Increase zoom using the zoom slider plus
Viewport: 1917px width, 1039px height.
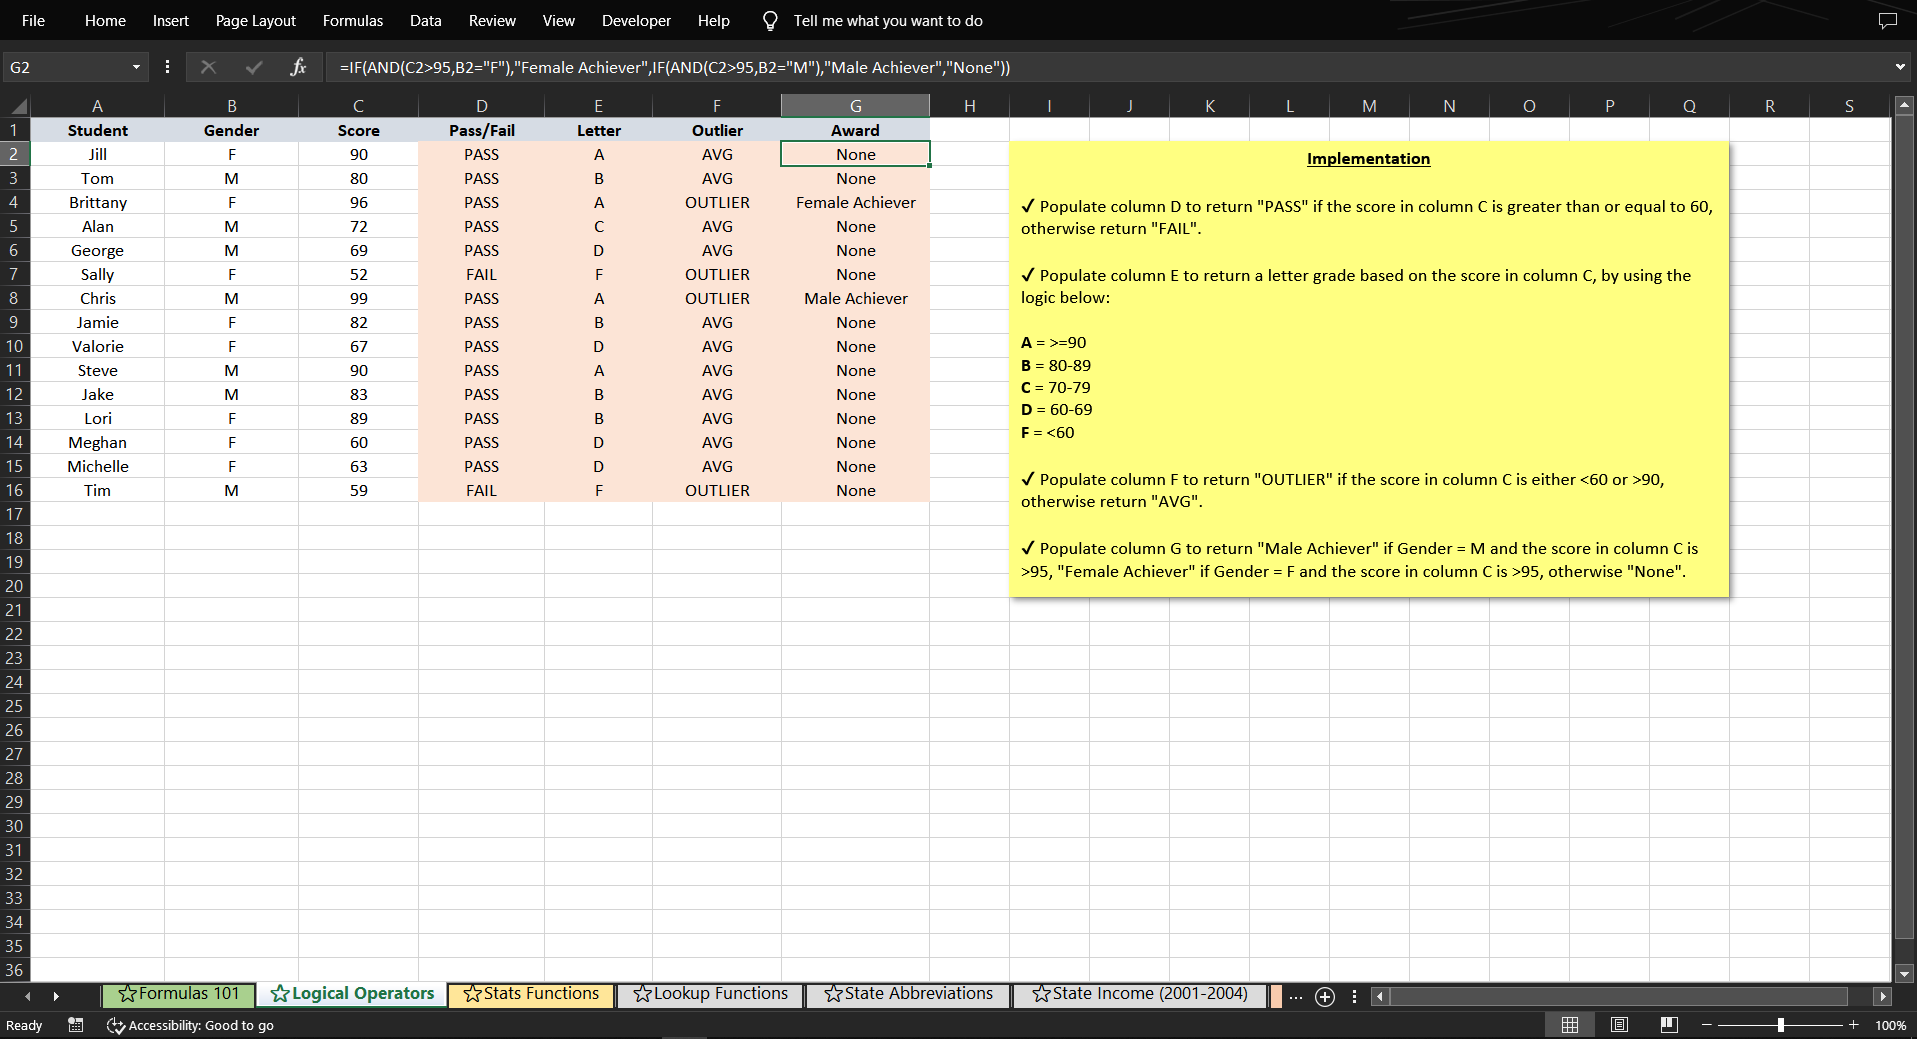coord(1854,1024)
